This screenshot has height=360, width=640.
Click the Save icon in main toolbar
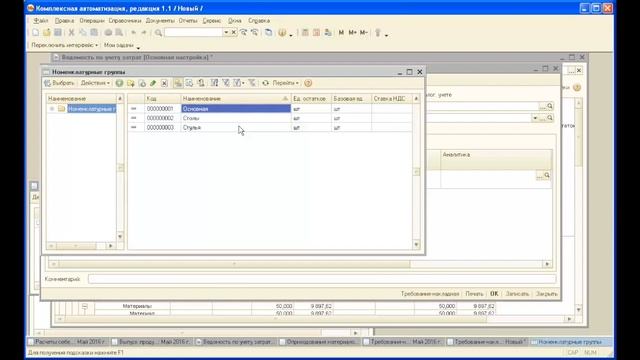click(58, 32)
